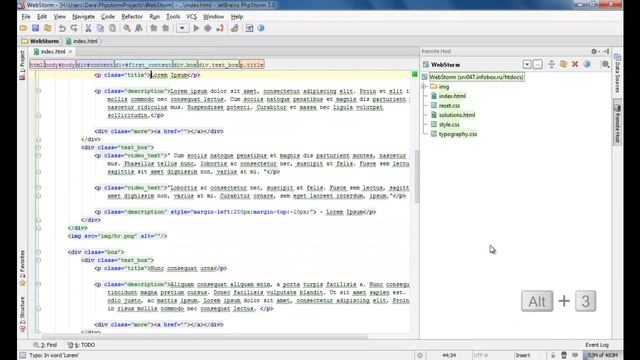The height and width of the screenshot is (360, 640).
Task: Click the Undo arrow icon
Action: pyautogui.click(x=62, y=28)
